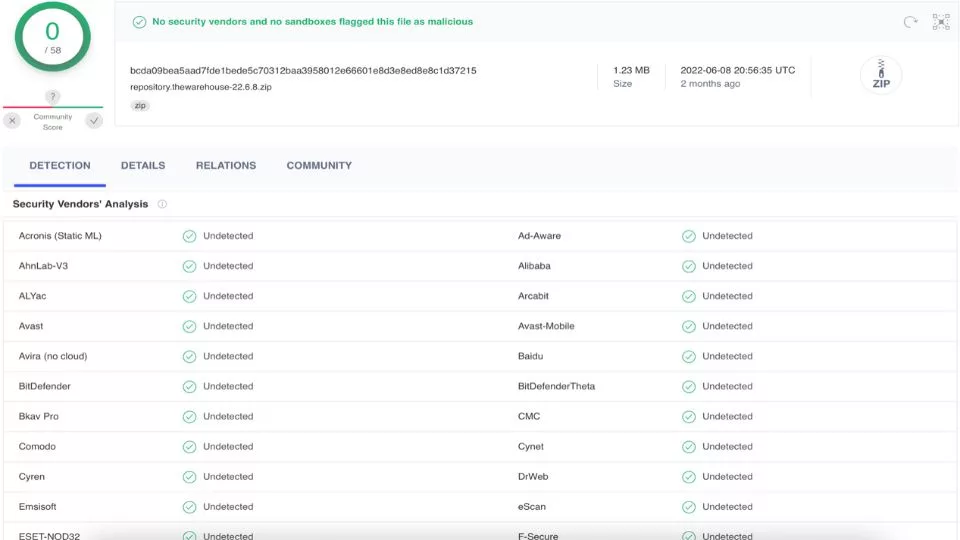Click vendor name Ad-Aware
Image resolution: width=960 pixels, height=540 pixels.
pos(539,236)
